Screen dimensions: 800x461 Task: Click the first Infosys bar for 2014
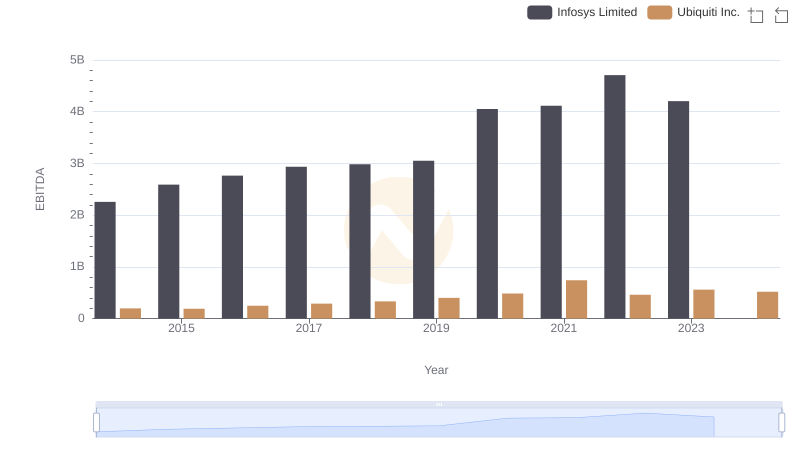[105, 260]
